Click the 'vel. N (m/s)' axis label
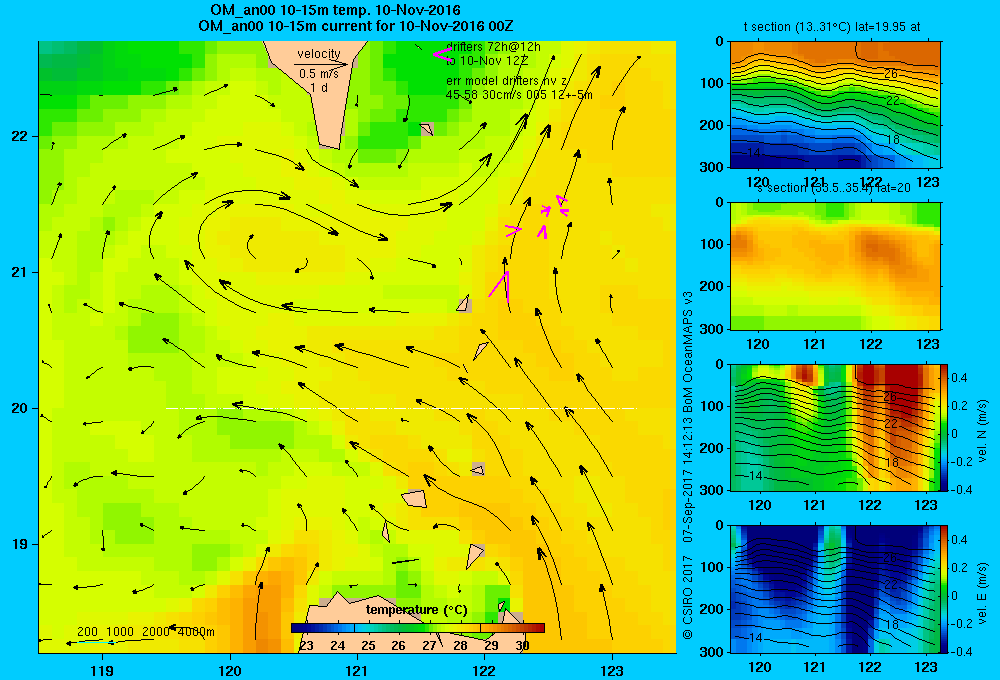The image size is (1000, 680). coord(983,431)
